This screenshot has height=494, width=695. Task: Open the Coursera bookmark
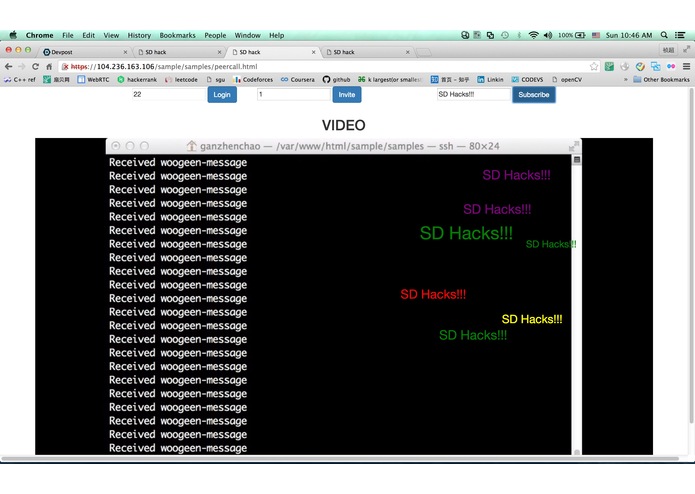point(297,79)
